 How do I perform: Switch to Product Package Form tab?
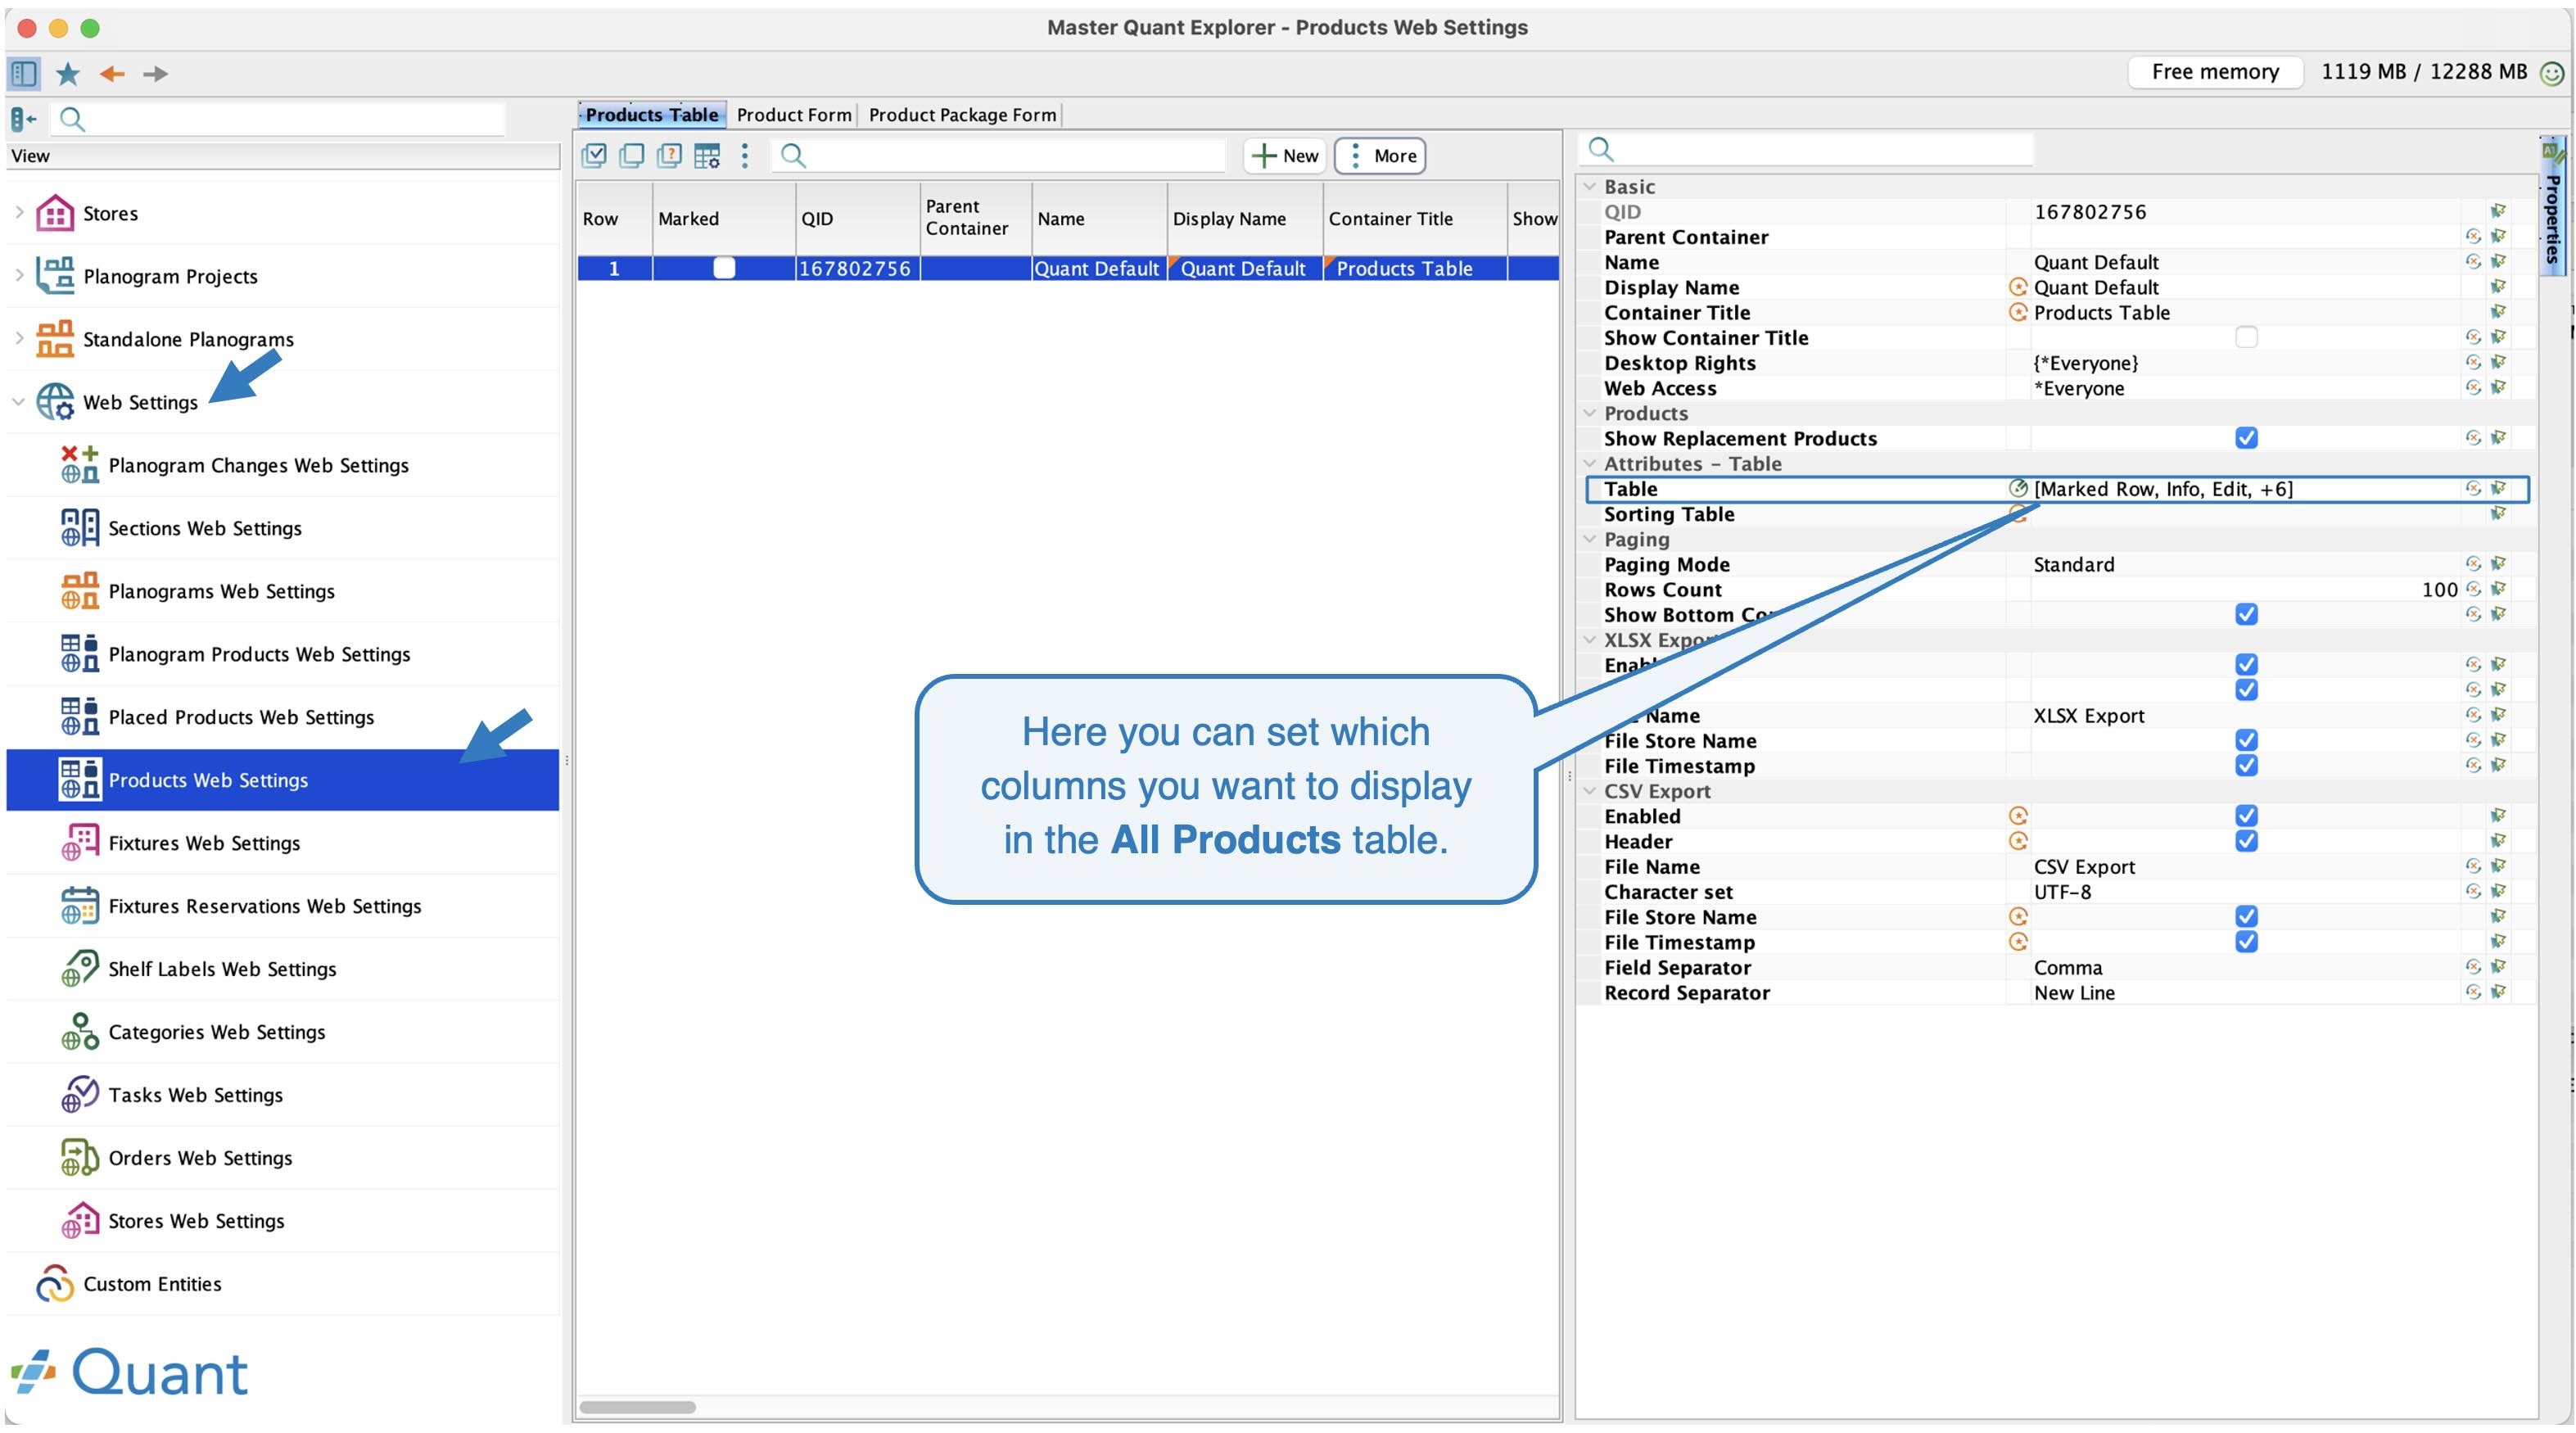tap(962, 115)
